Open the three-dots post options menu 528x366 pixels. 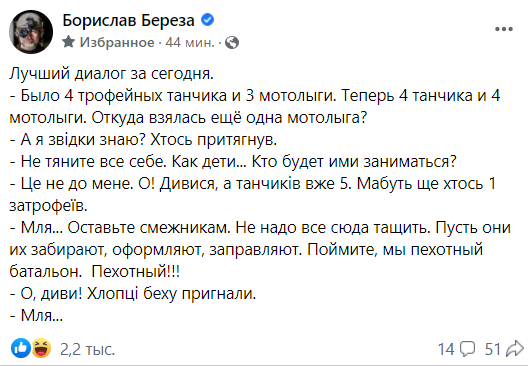pyautogui.click(x=504, y=29)
